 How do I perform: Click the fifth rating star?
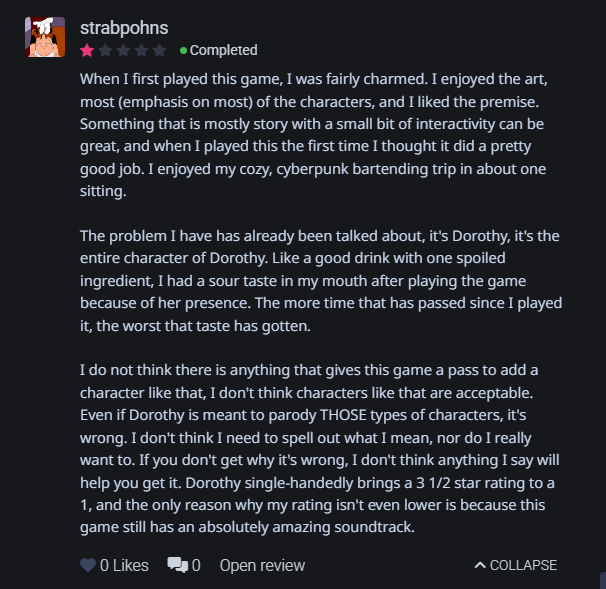[x=160, y=50]
